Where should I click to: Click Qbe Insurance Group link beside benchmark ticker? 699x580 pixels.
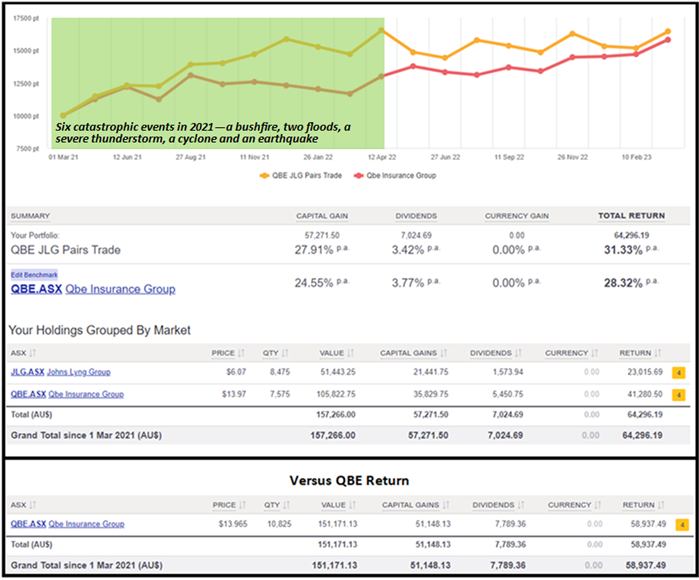coord(120,290)
